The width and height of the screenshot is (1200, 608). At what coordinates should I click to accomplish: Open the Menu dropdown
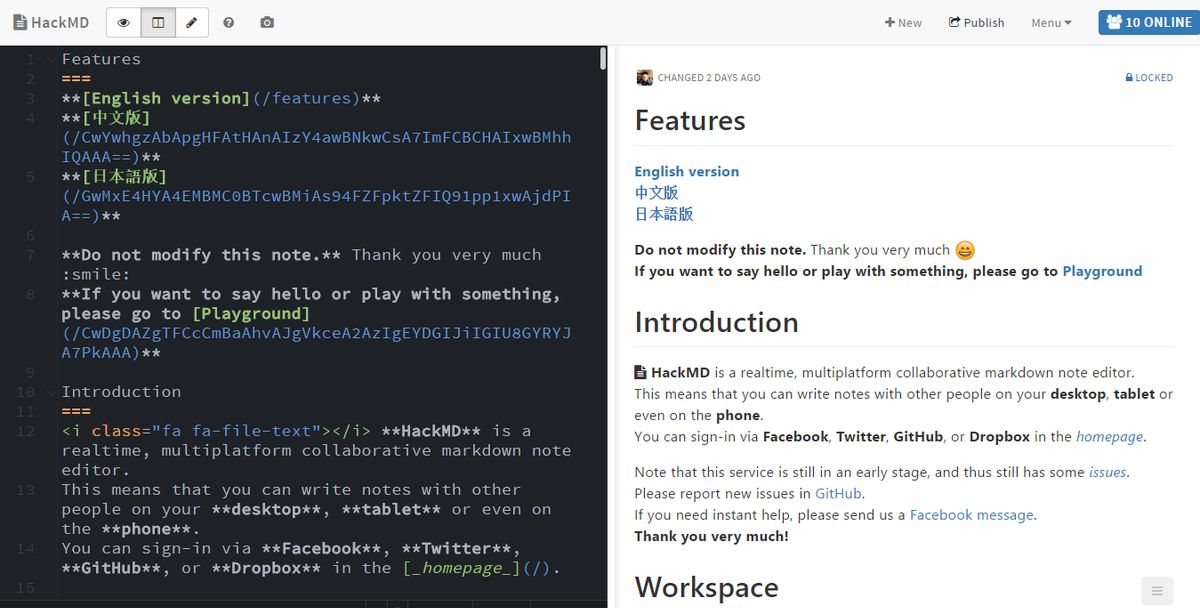1049,22
